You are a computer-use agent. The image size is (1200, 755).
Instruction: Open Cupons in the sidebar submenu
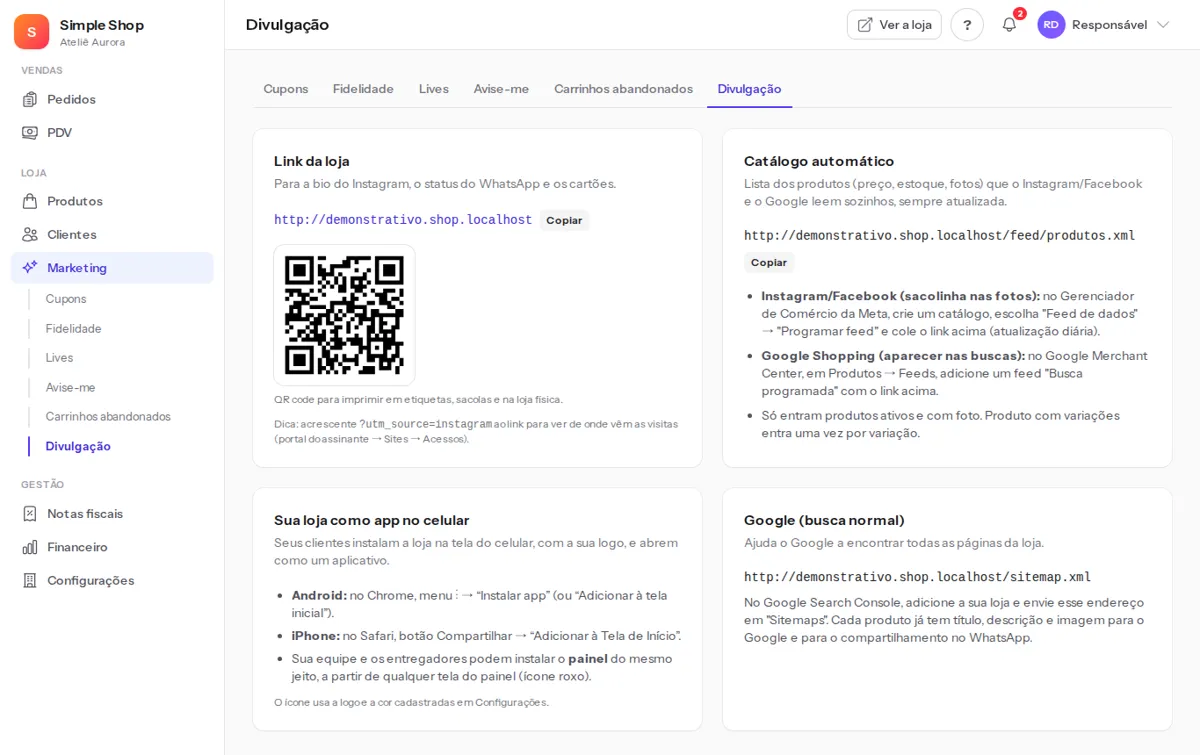[66, 299]
